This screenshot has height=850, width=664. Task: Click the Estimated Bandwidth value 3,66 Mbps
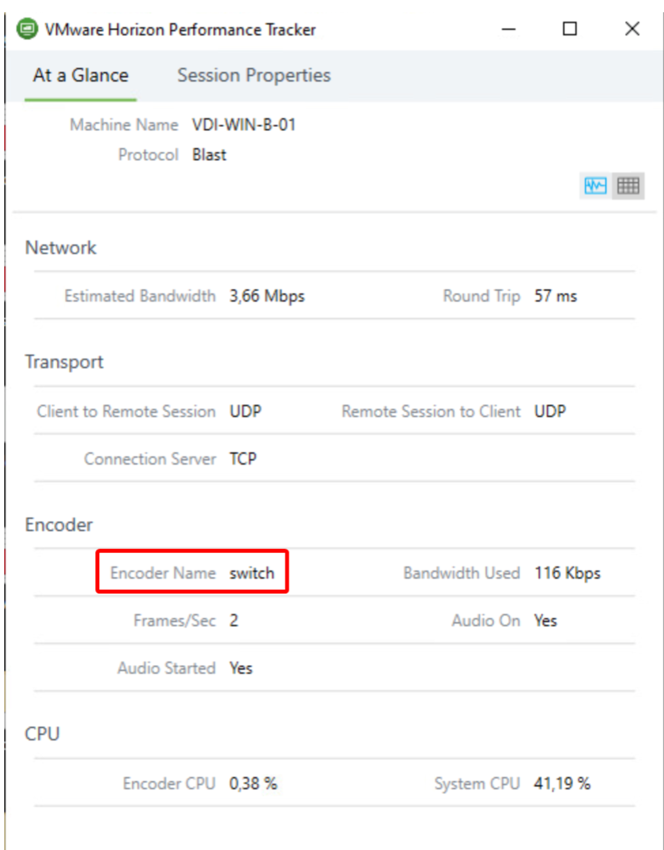(267, 296)
